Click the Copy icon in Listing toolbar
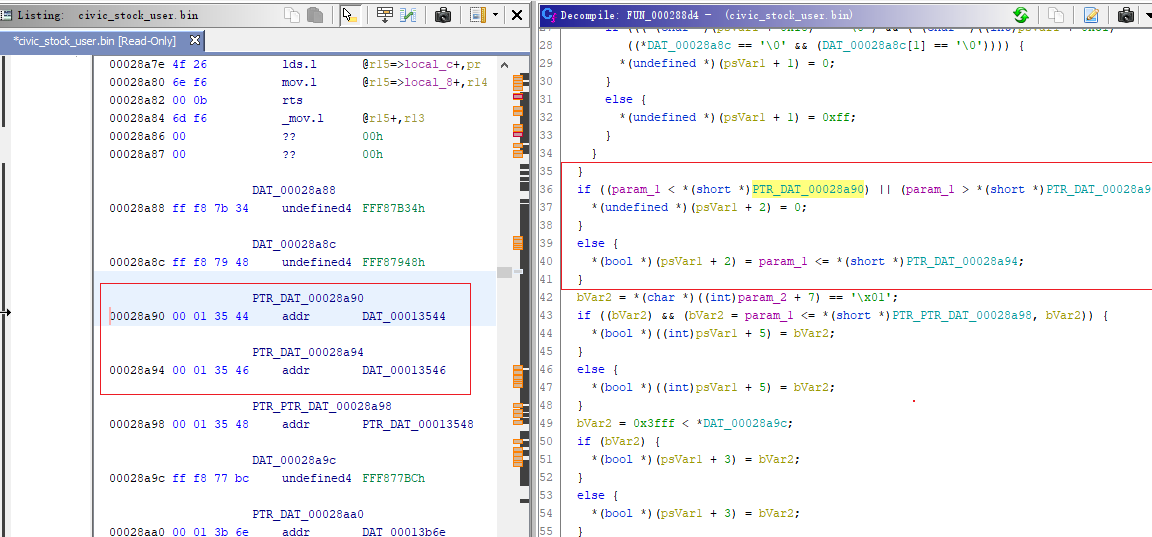 point(293,15)
